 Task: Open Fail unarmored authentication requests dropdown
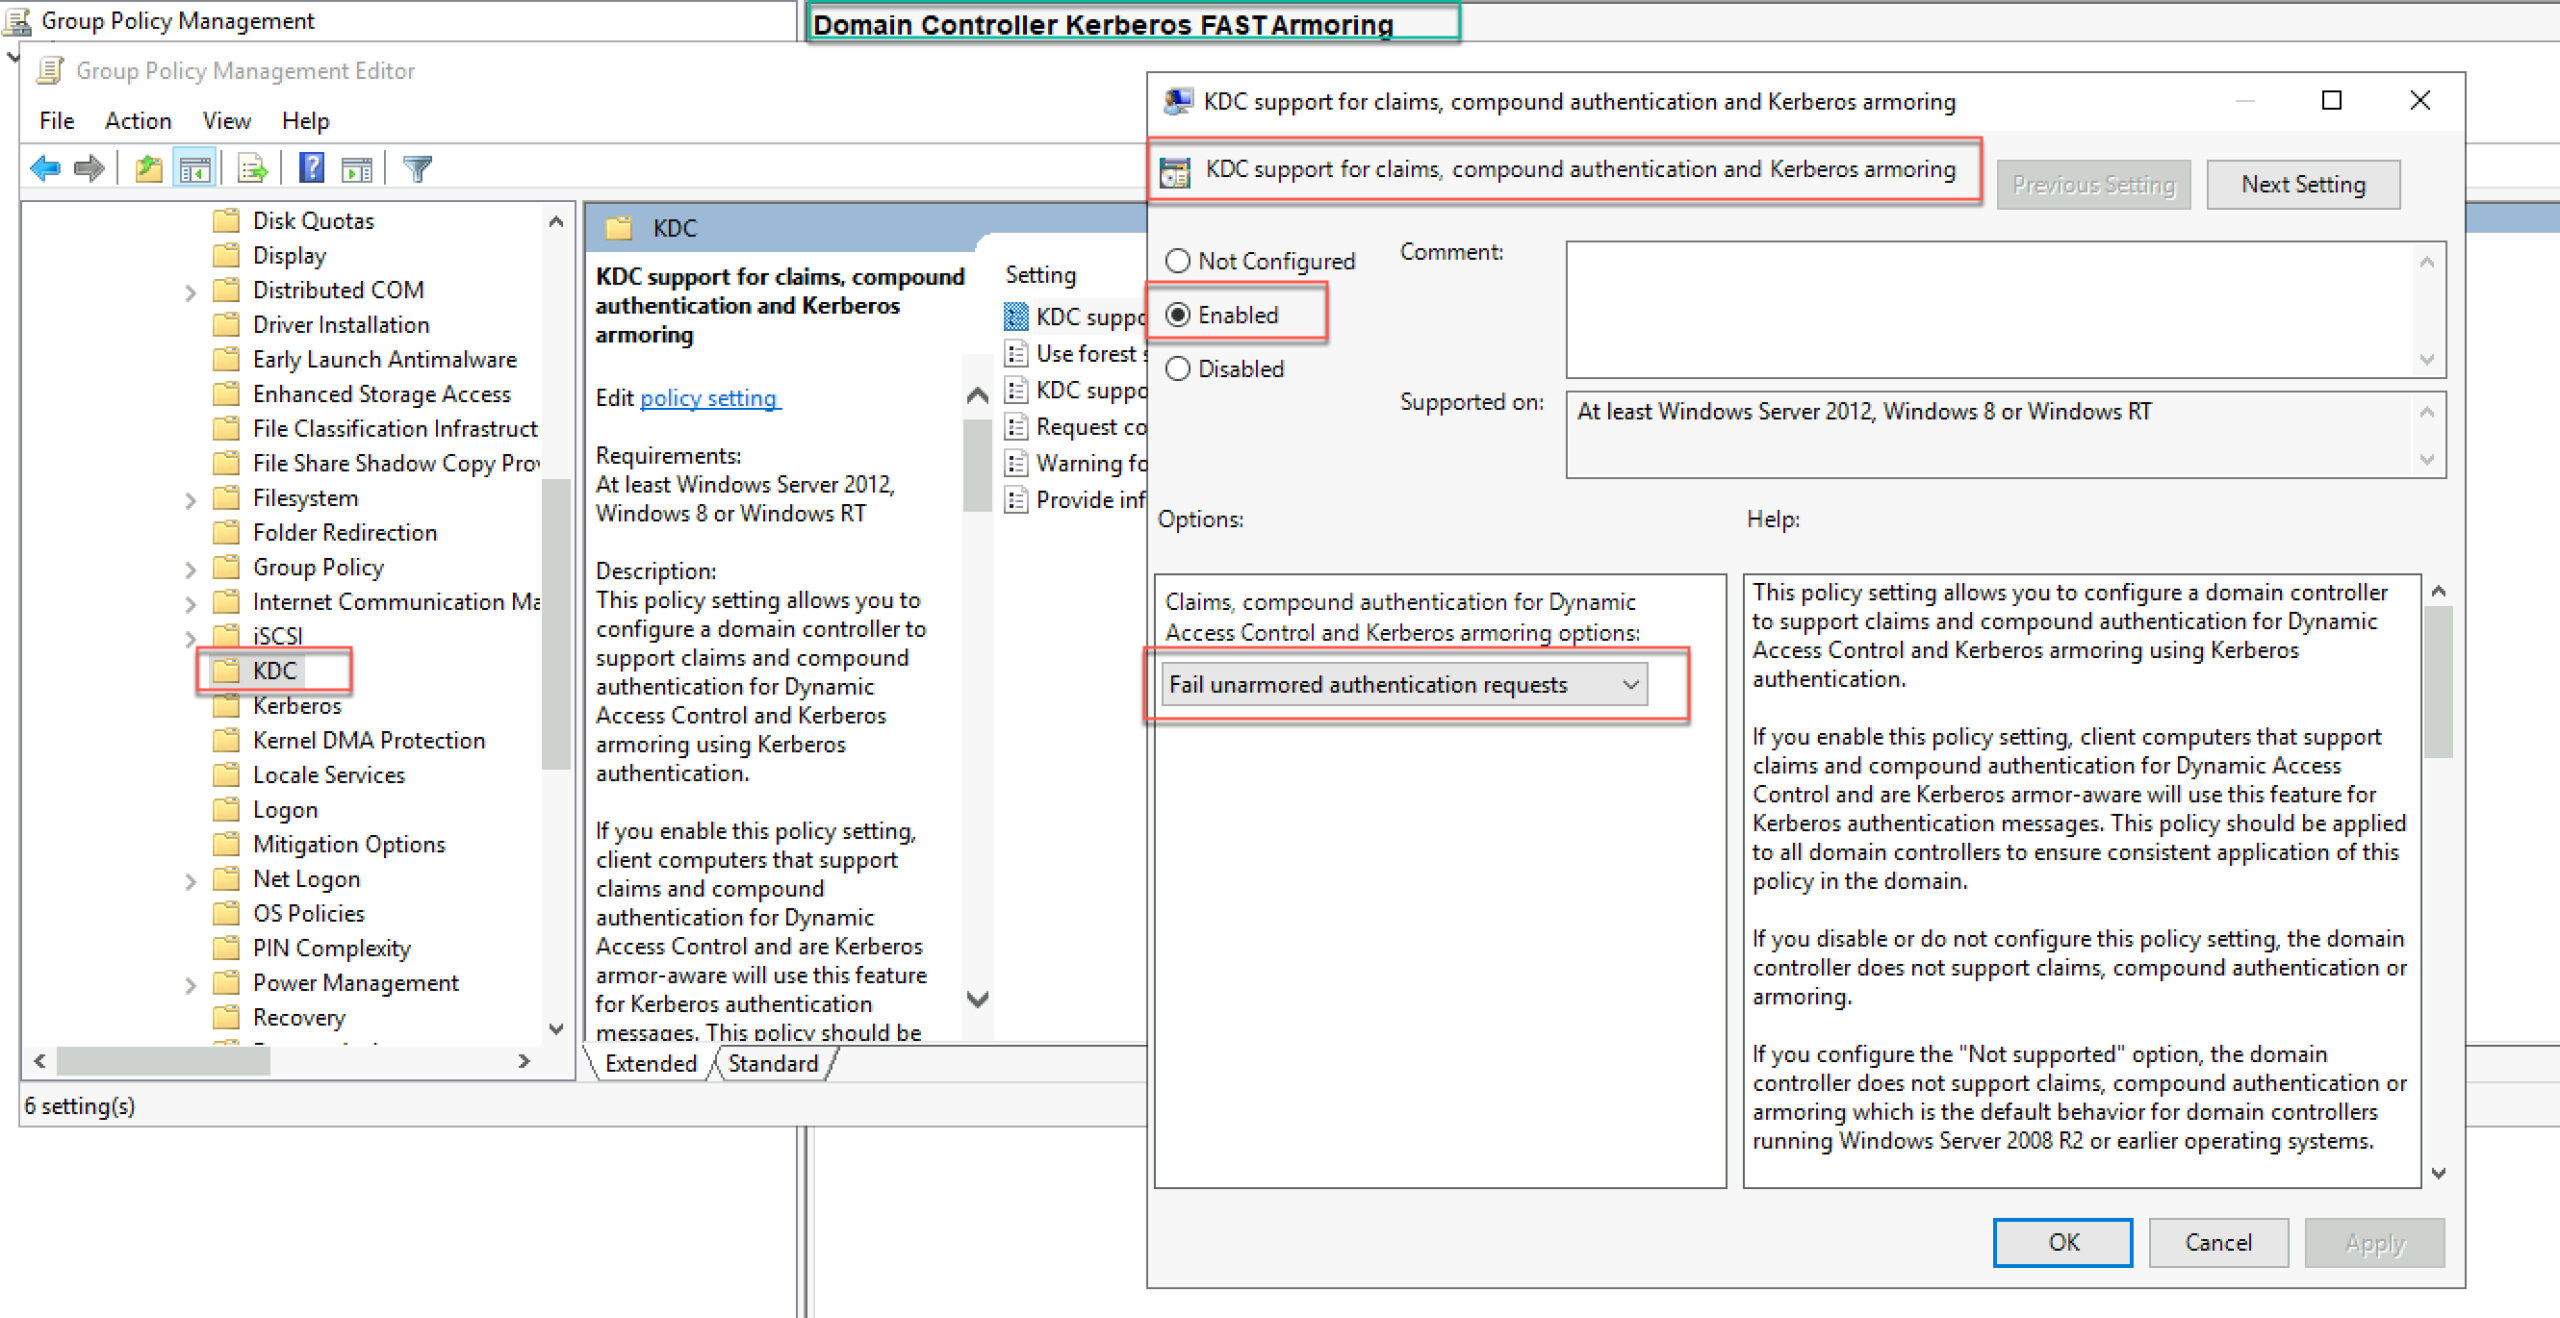point(1404,685)
